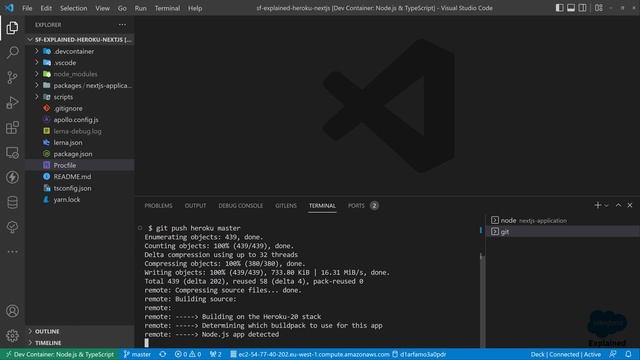The image size is (640, 360).
Task: Open the Manage gear icon
Action: (x=12, y=336)
